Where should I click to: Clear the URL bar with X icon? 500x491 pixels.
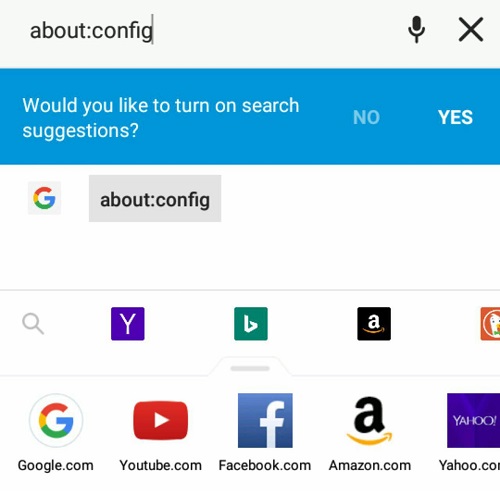click(471, 29)
